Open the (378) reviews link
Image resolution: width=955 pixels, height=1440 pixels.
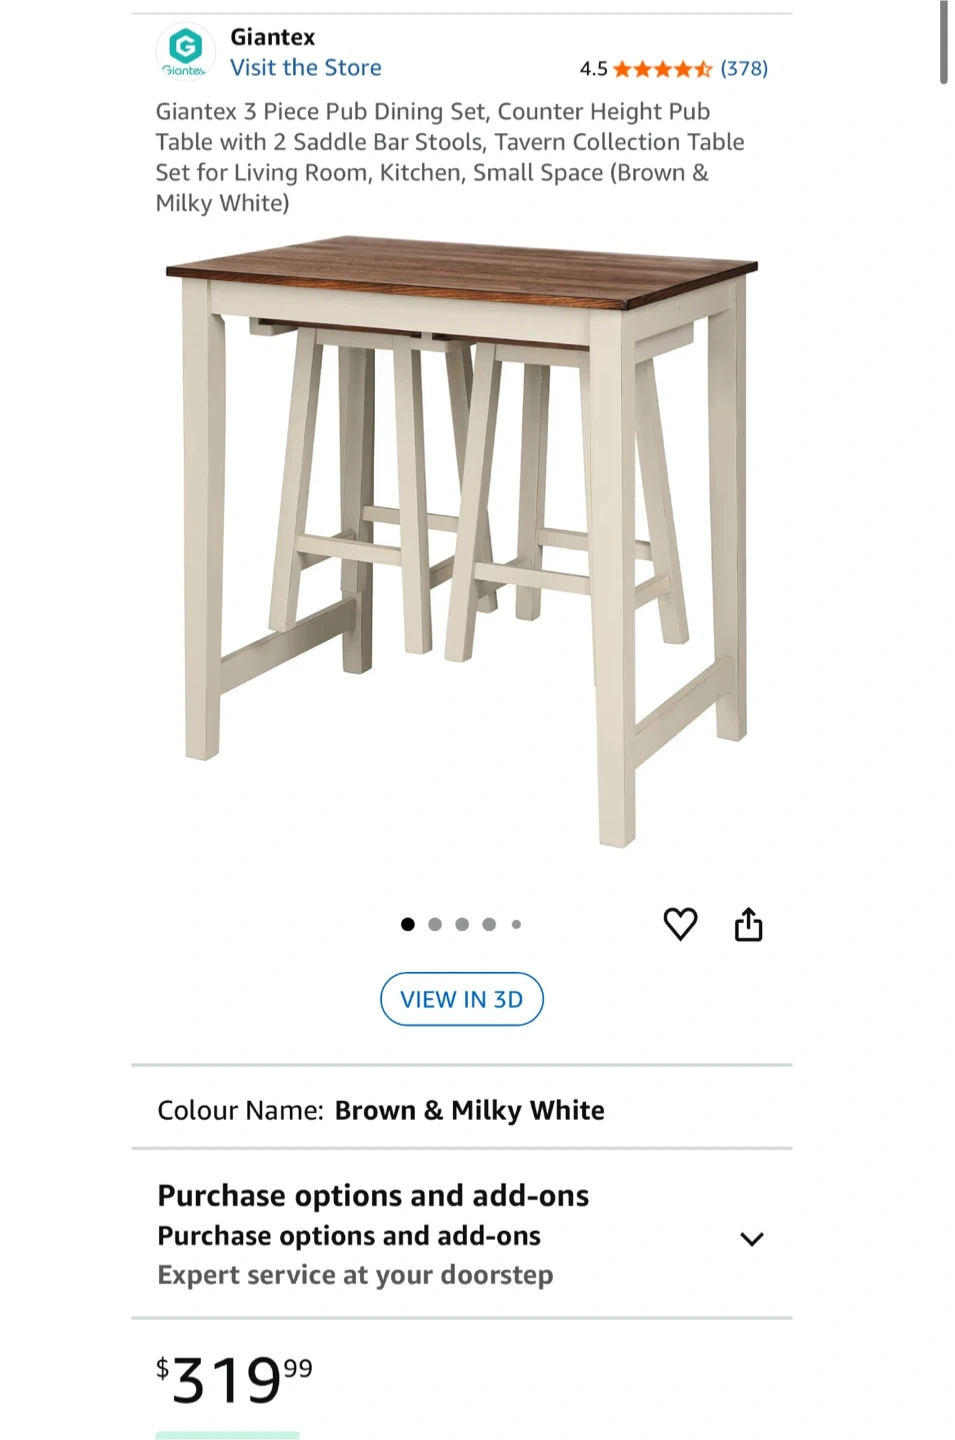(x=744, y=69)
